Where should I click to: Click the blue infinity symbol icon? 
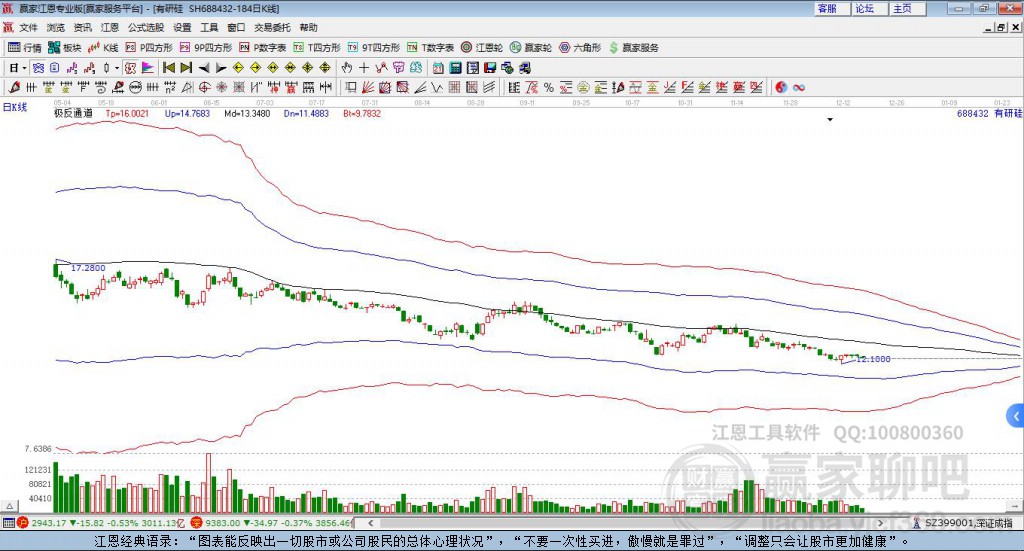pyautogui.click(x=799, y=87)
